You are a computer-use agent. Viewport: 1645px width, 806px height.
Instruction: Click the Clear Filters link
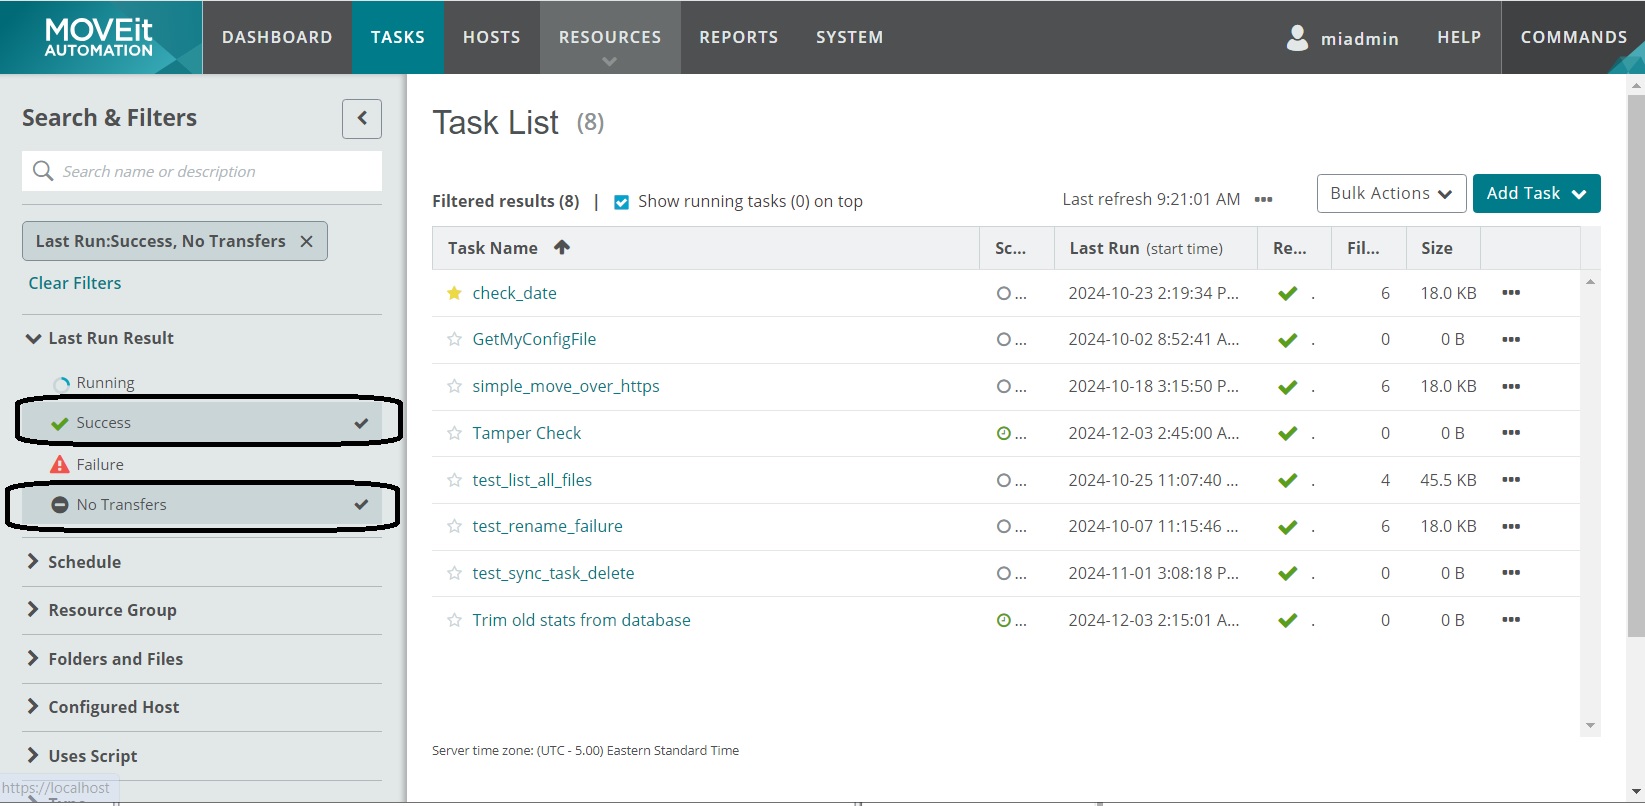[x=75, y=283]
